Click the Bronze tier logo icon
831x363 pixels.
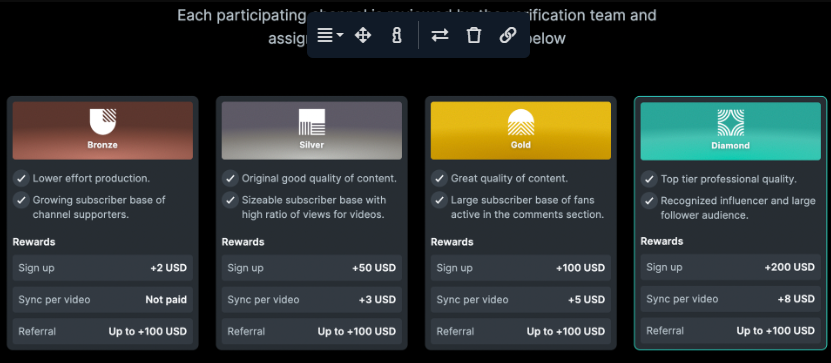tap(103, 122)
